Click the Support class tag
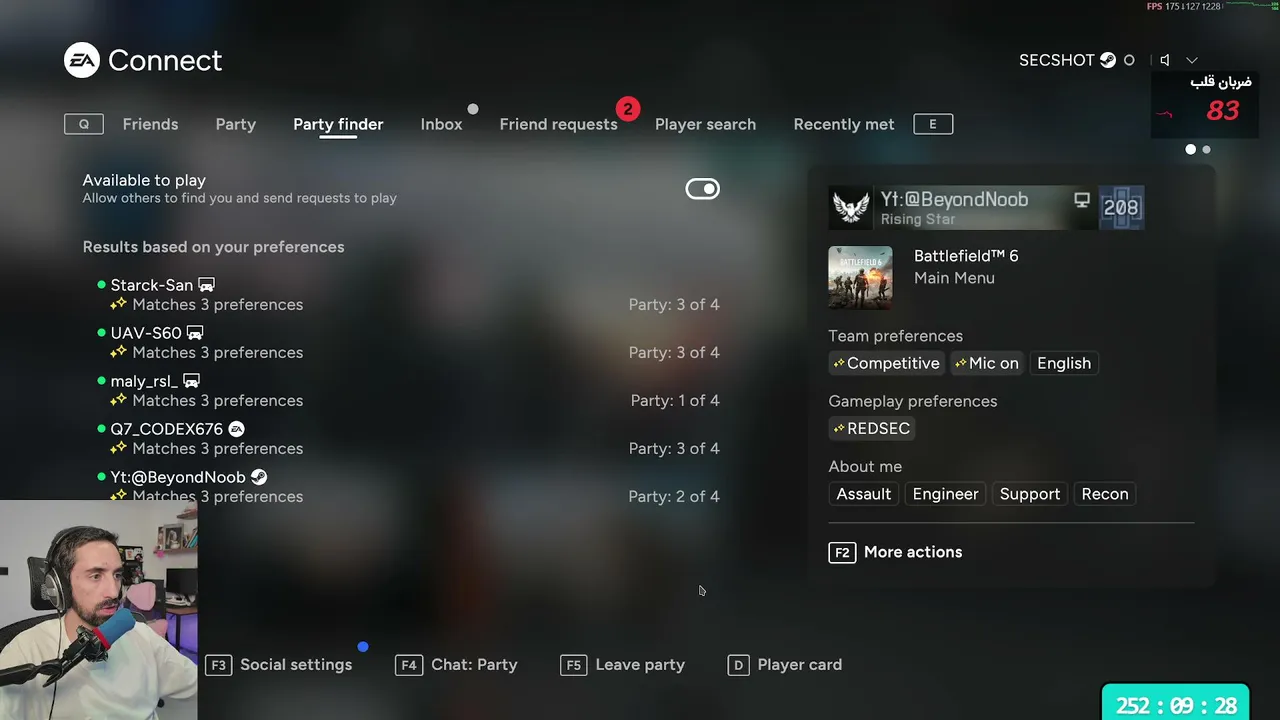1280x720 pixels. [1030, 494]
